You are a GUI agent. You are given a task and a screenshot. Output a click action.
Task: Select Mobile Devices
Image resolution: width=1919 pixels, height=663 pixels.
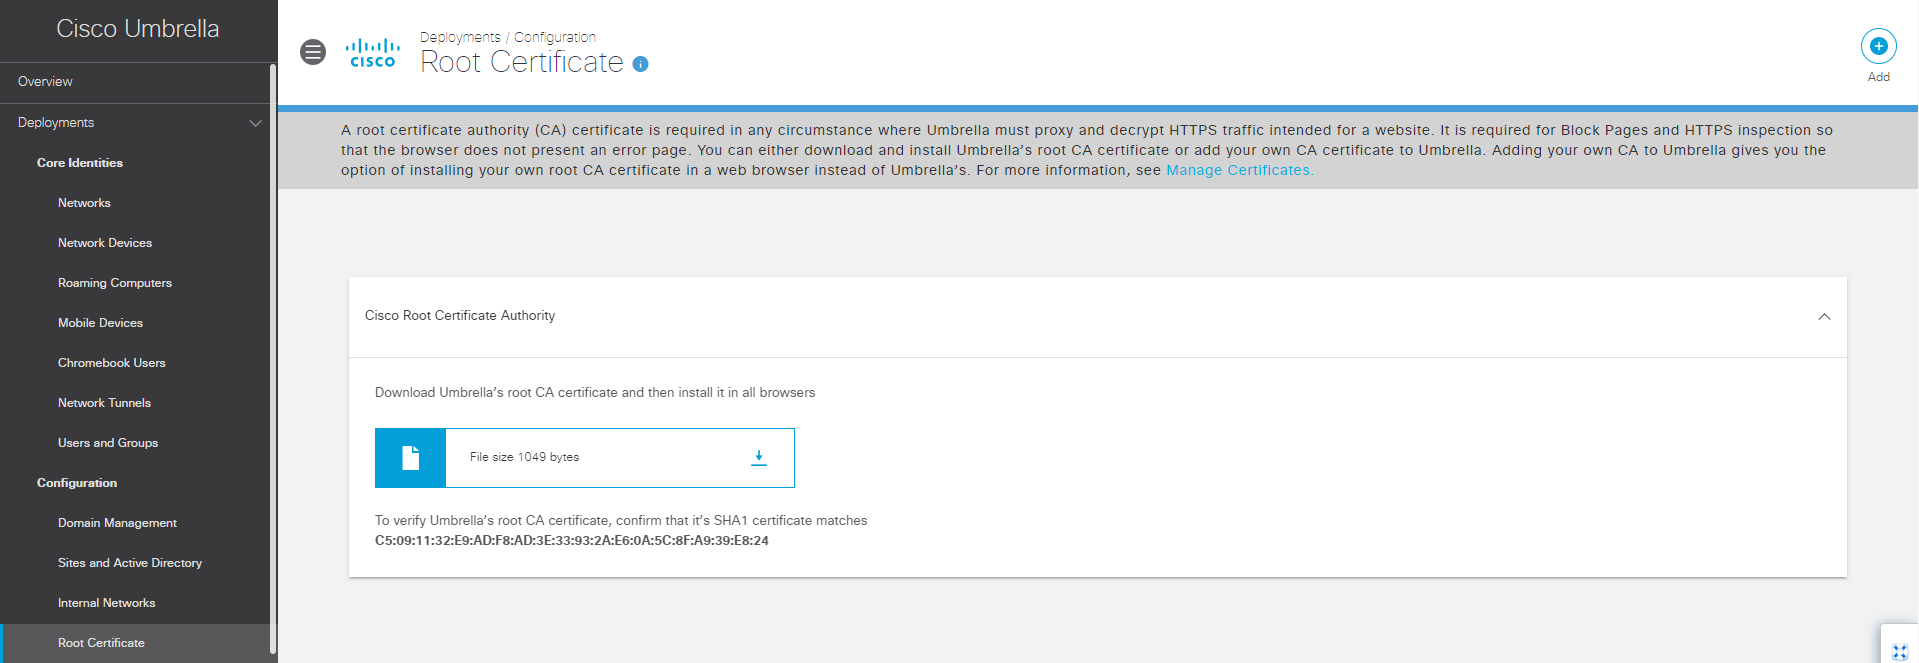pos(100,323)
